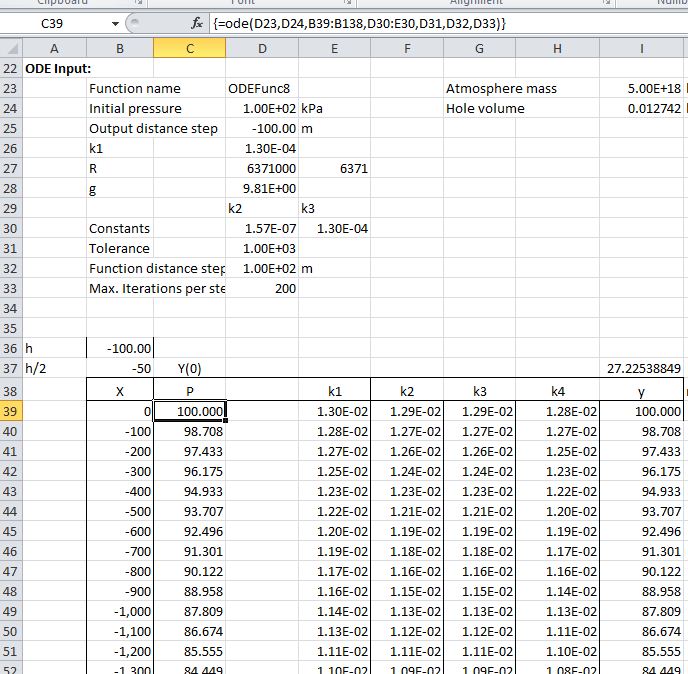
Task: Select column I header
Action: [x=641, y=48]
